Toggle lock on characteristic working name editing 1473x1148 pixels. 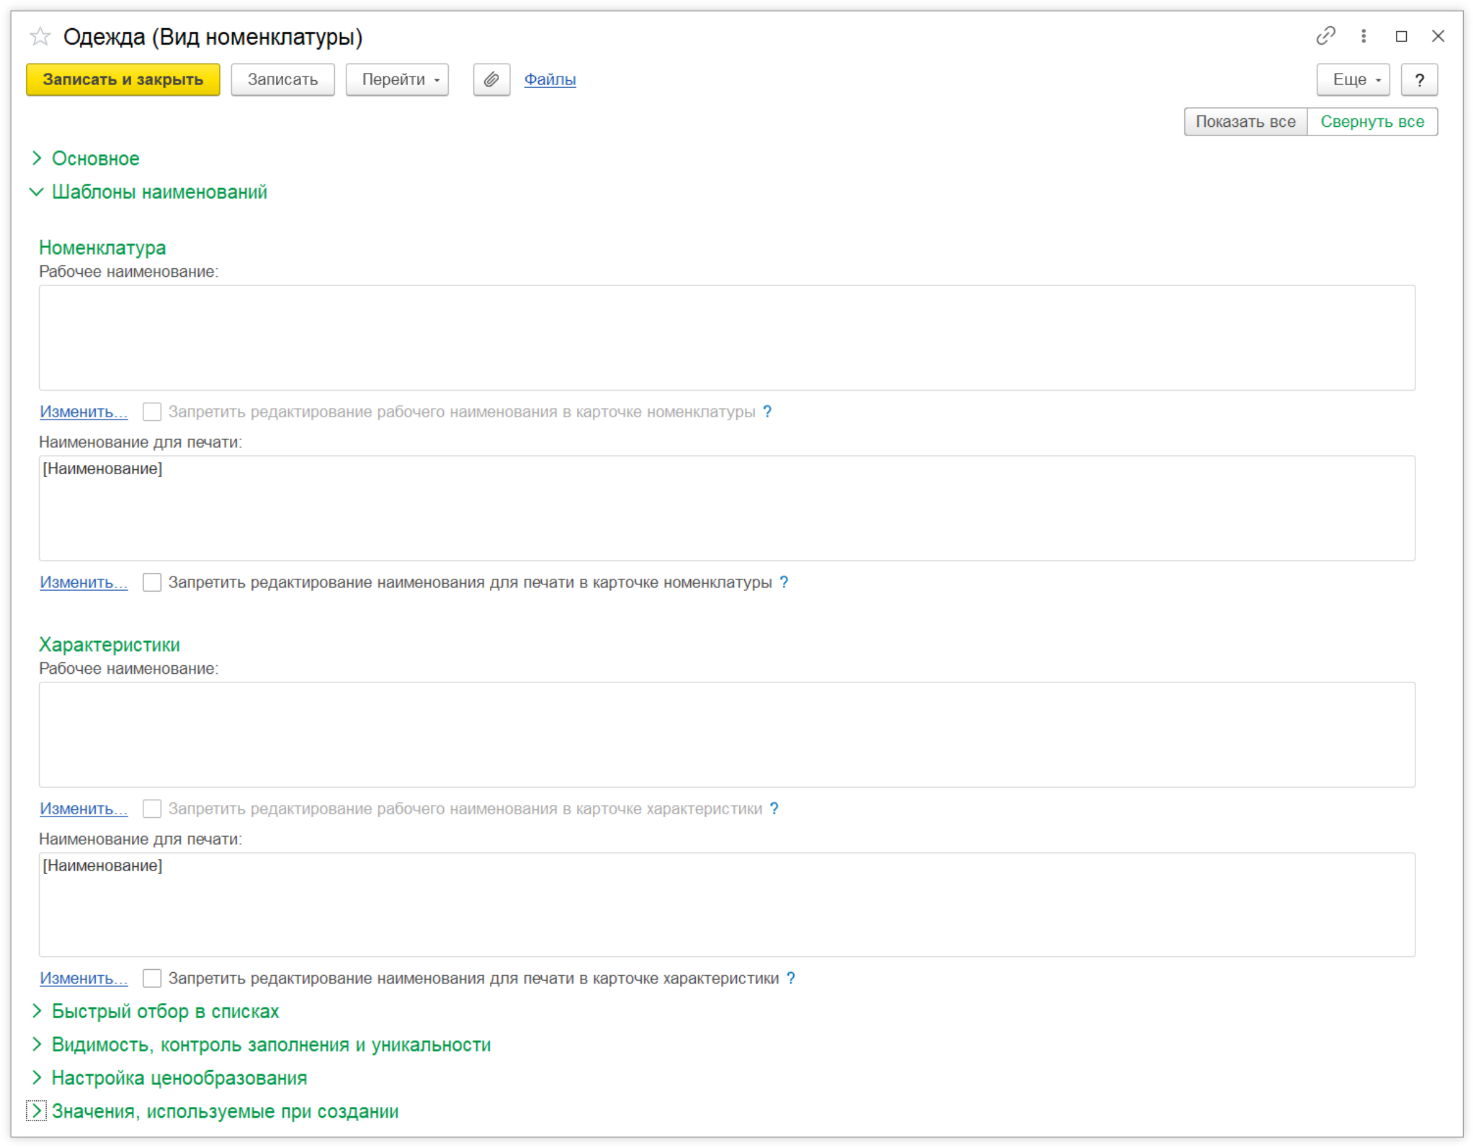pos(152,808)
